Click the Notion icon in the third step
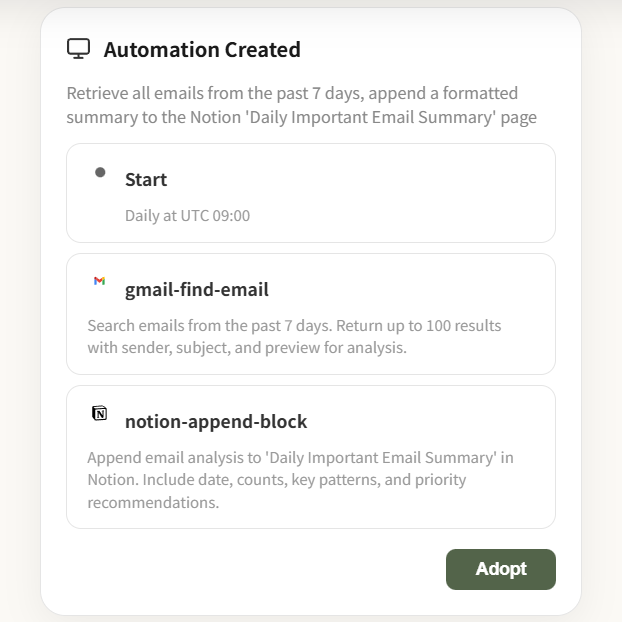This screenshot has height=622, width=622. 99,413
